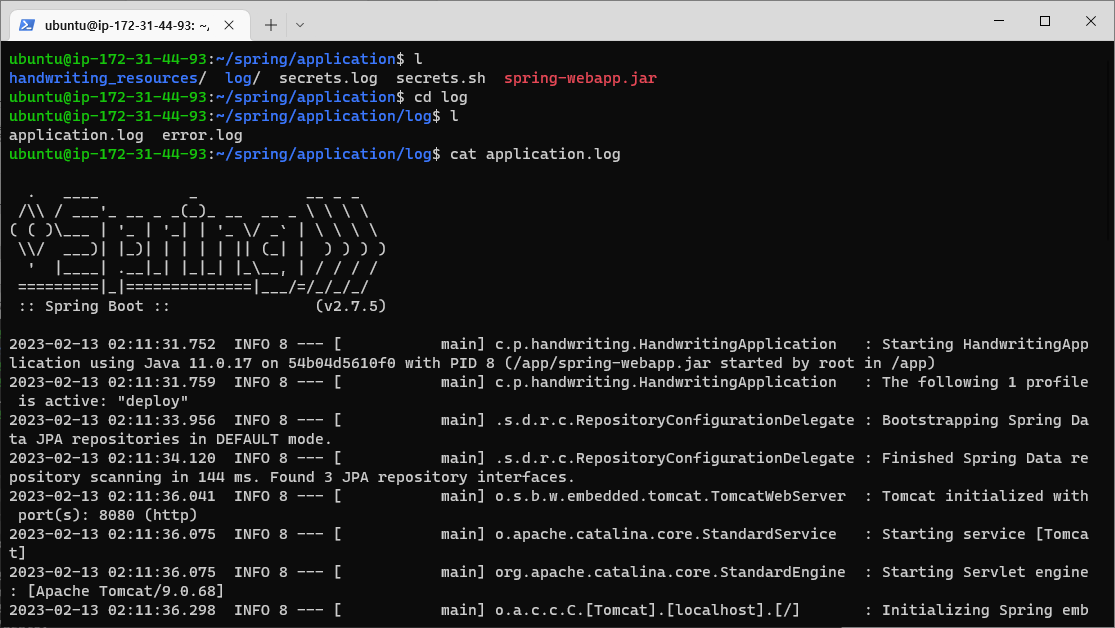Open the new-tab profile dropdown
The height and width of the screenshot is (628, 1115).
click(300, 25)
